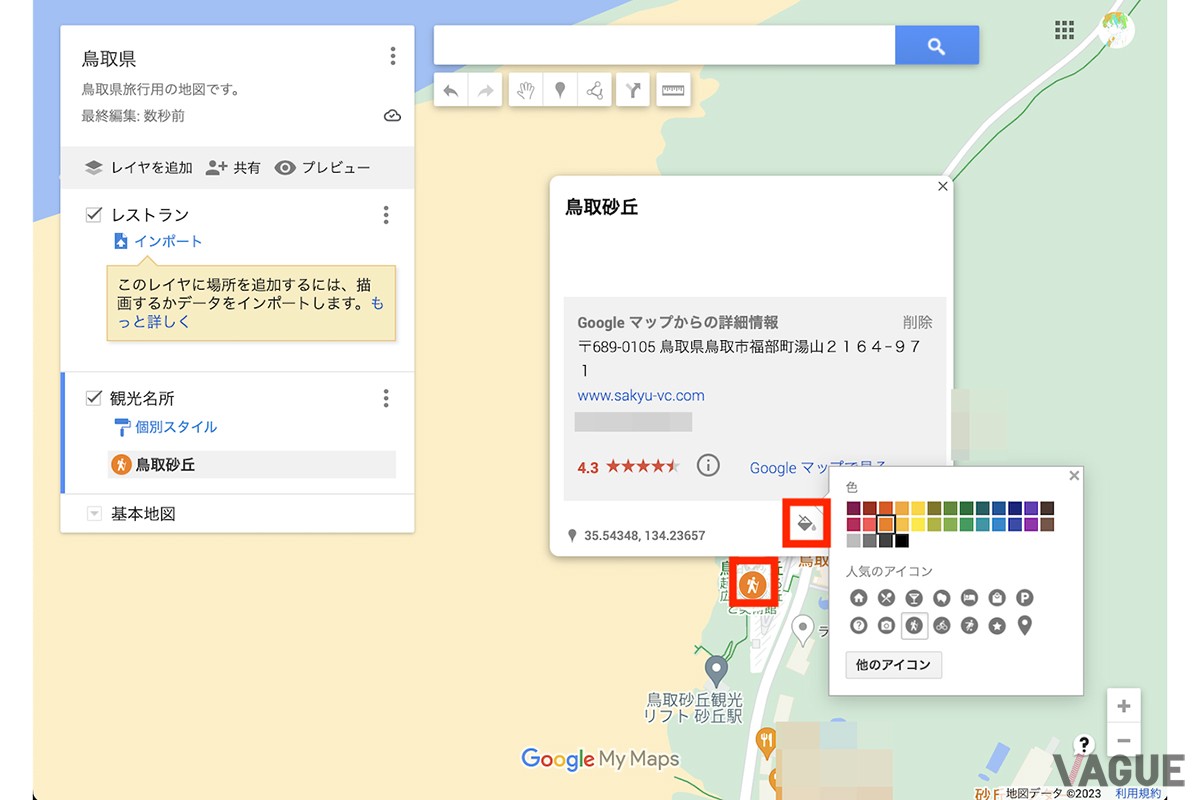Click the Google マップで見る link

pos(818,467)
